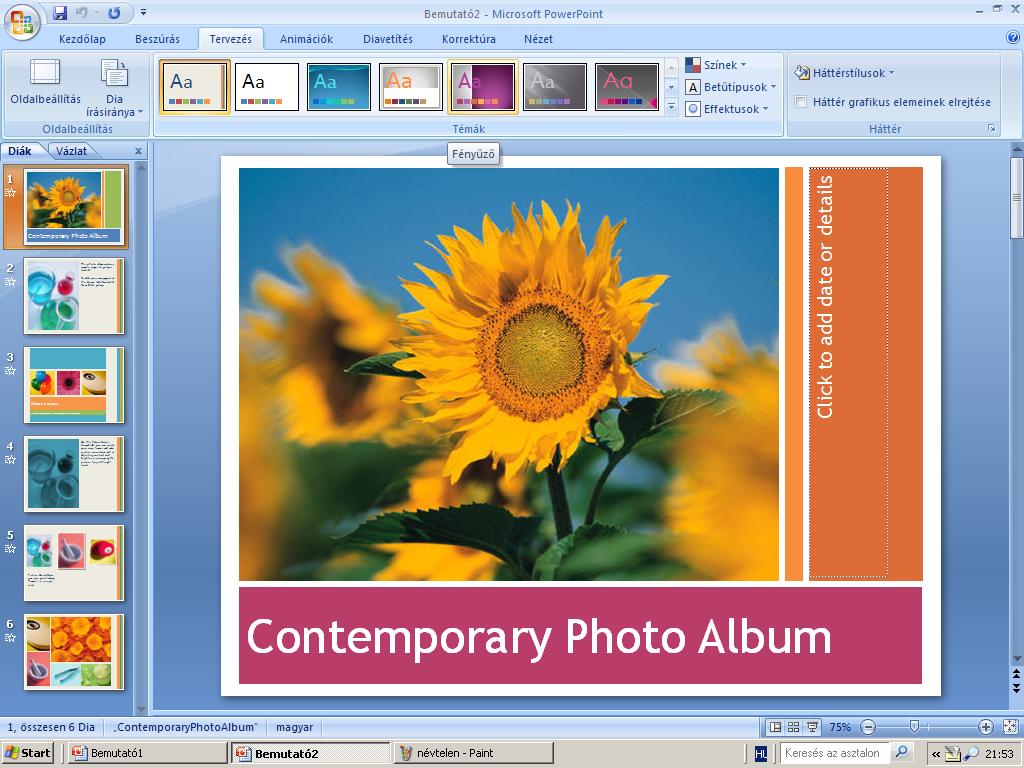Open the PowerPoint help icon
Image resolution: width=1024 pixels, height=768 pixels.
pyautogui.click(x=1012, y=38)
